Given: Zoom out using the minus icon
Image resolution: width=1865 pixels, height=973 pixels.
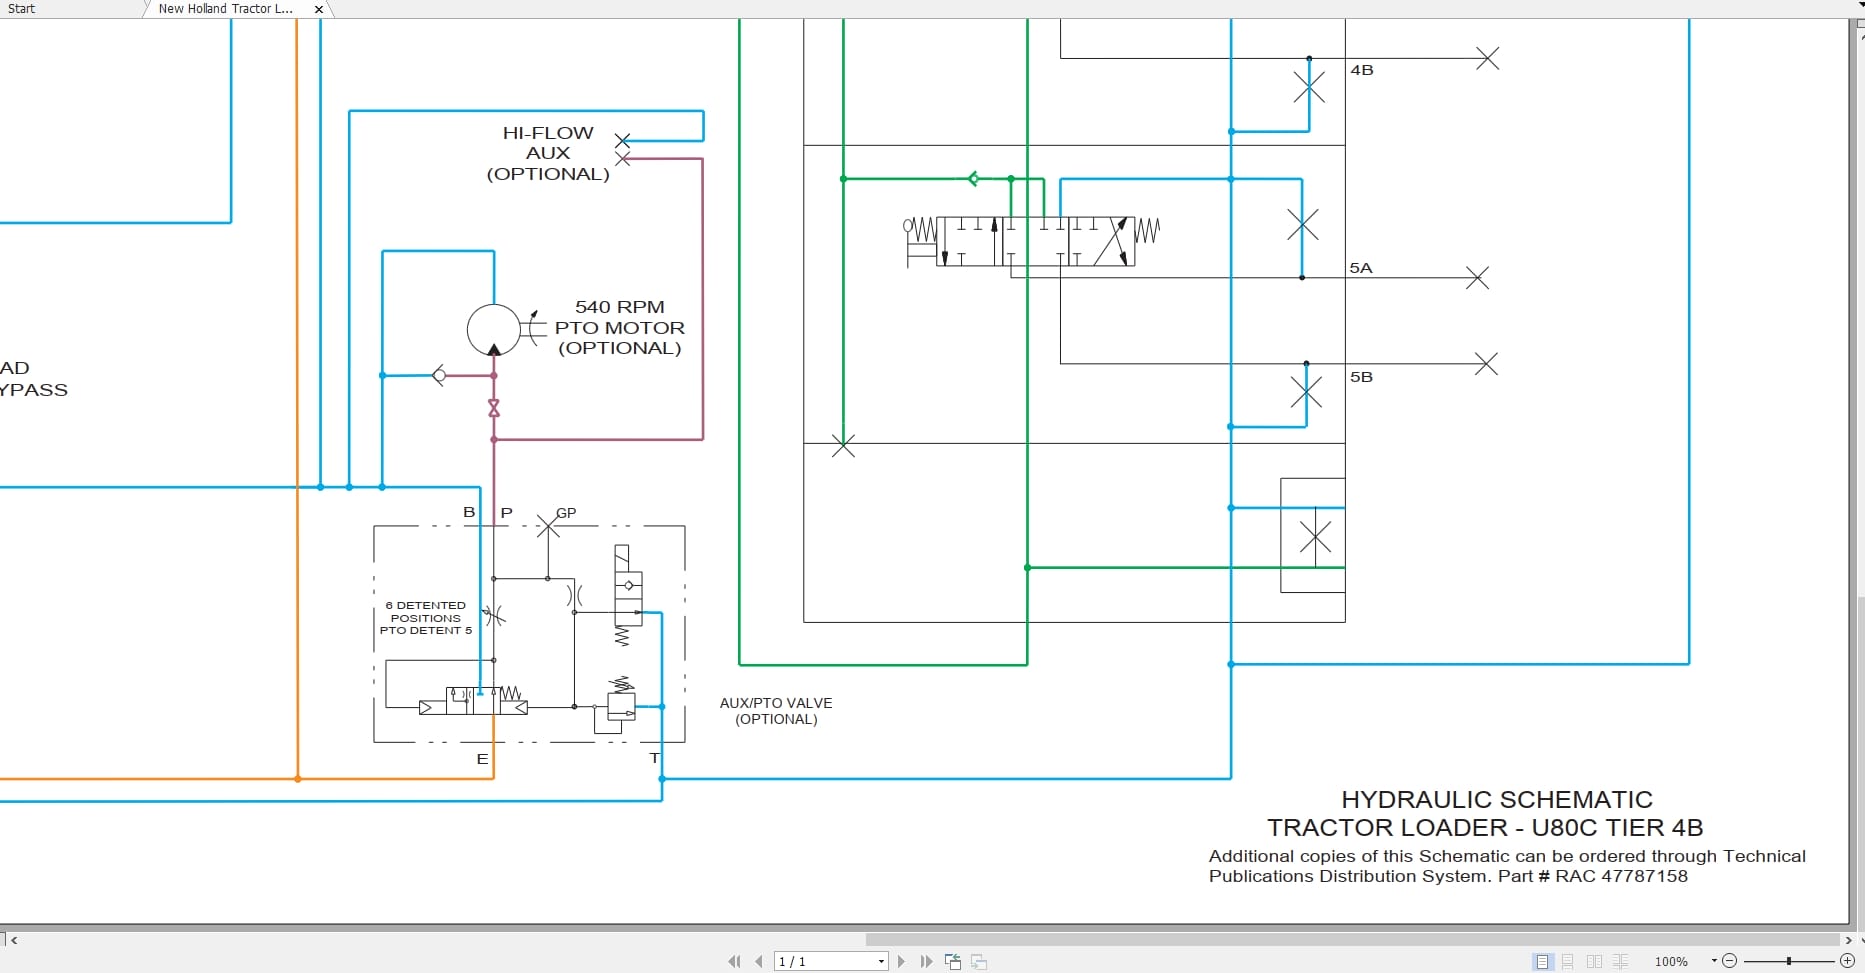Looking at the screenshot, I should tap(1730, 961).
